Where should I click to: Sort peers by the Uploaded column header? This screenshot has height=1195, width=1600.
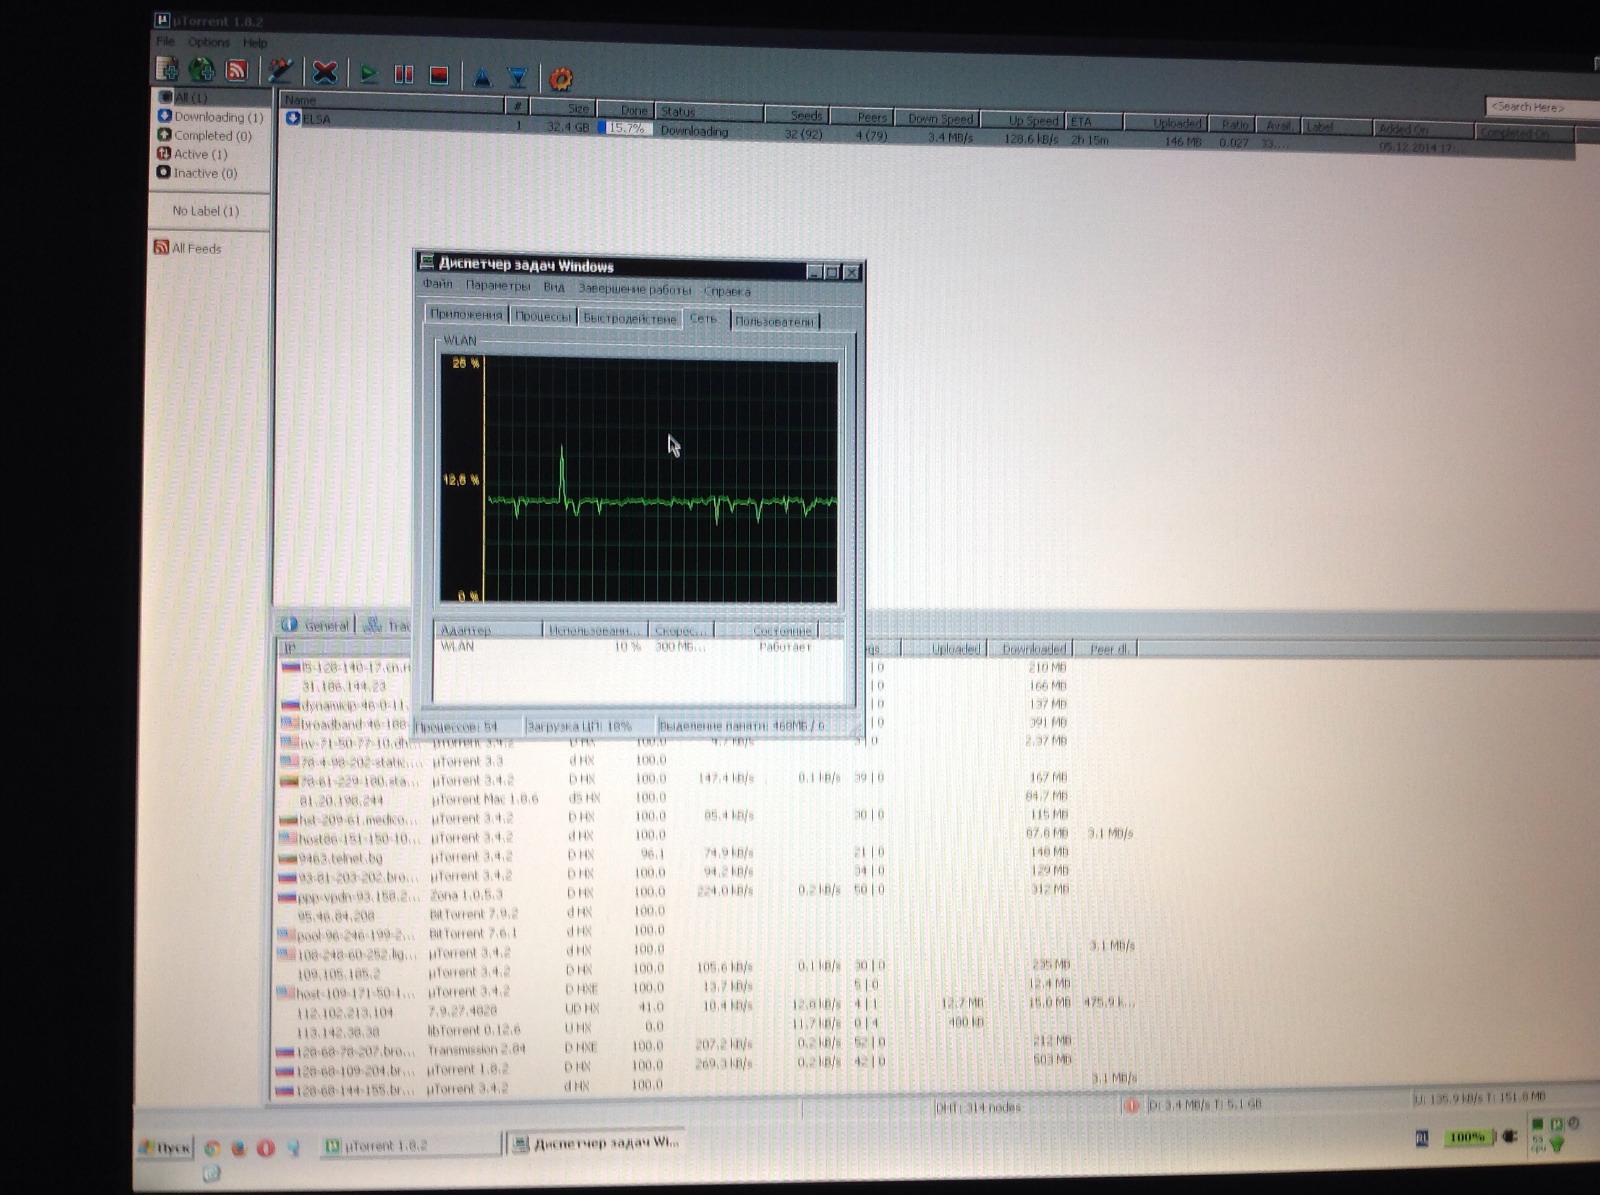click(945, 648)
